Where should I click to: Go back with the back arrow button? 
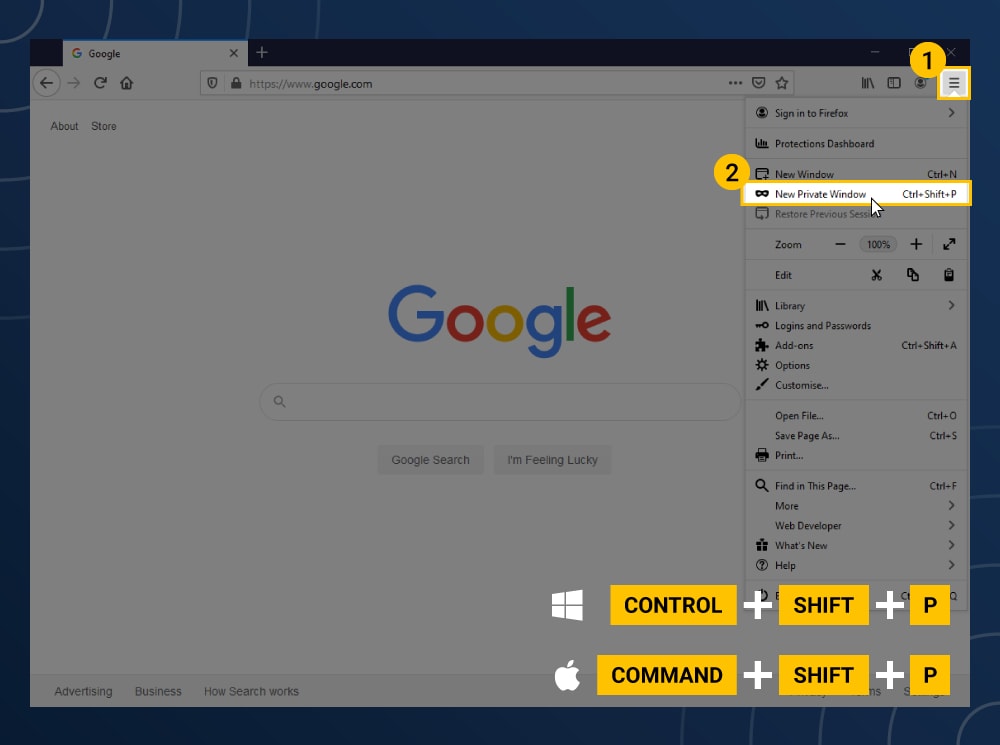(x=47, y=83)
